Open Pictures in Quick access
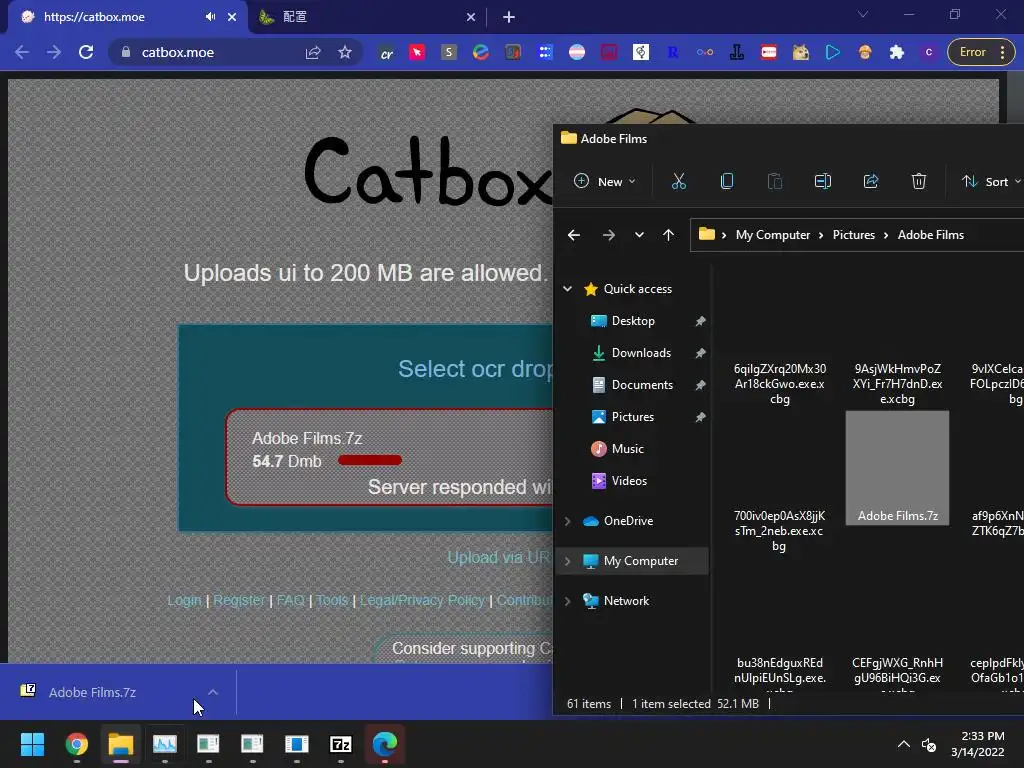Screen dimensions: 1024x768 point(632,417)
